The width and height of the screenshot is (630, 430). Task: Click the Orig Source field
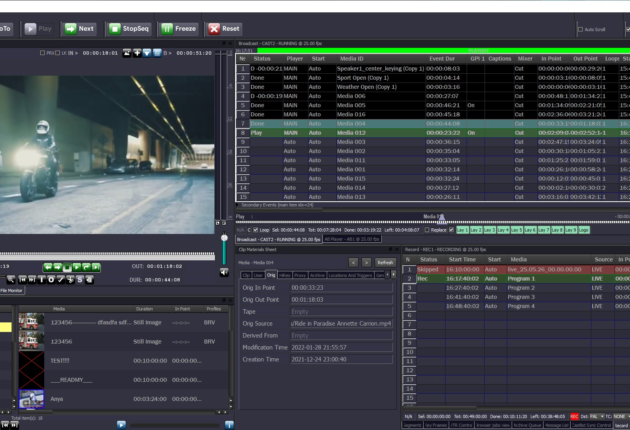click(341, 324)
